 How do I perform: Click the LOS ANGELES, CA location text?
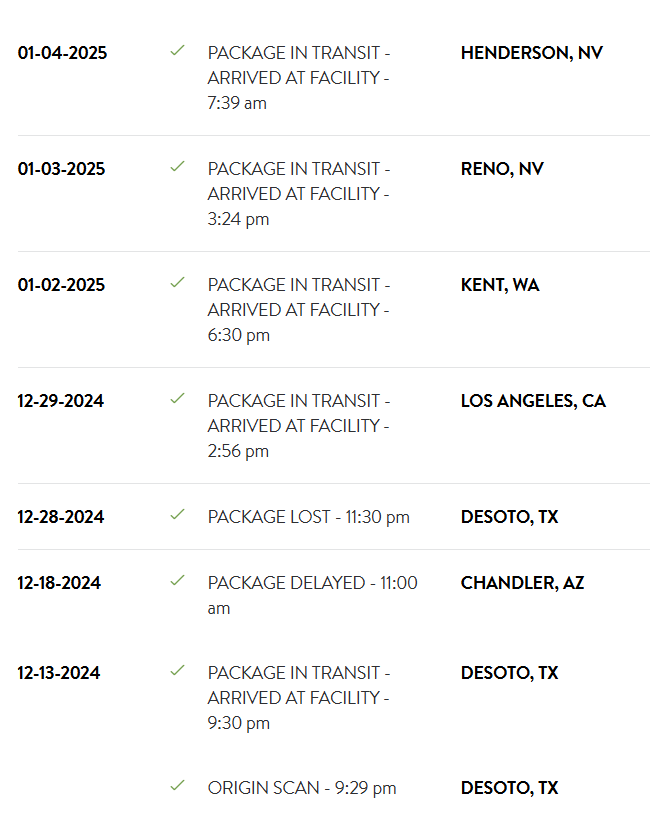point(533,401)
